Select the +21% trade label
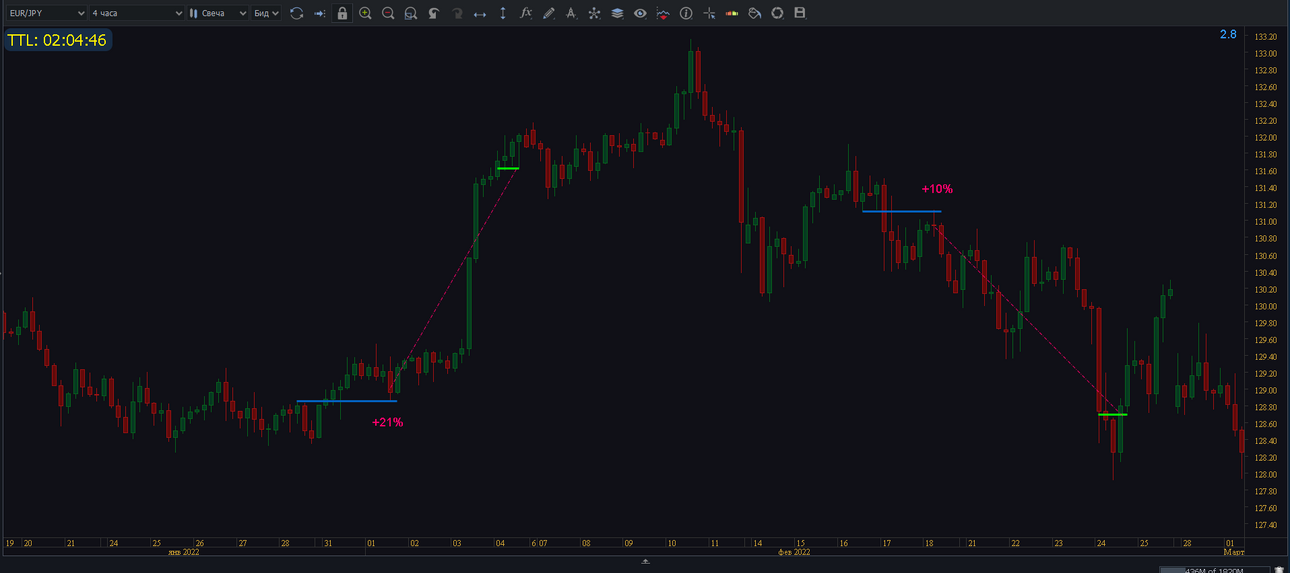This screenshot has width=1290, height=573. click(x=387, y=422)
